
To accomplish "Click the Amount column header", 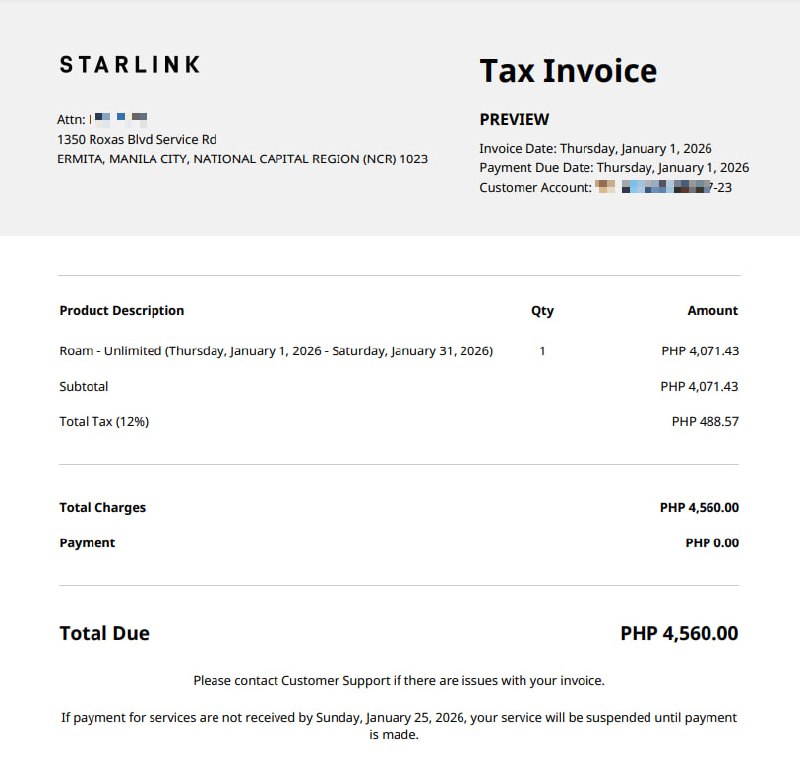I will coord(712,311).
